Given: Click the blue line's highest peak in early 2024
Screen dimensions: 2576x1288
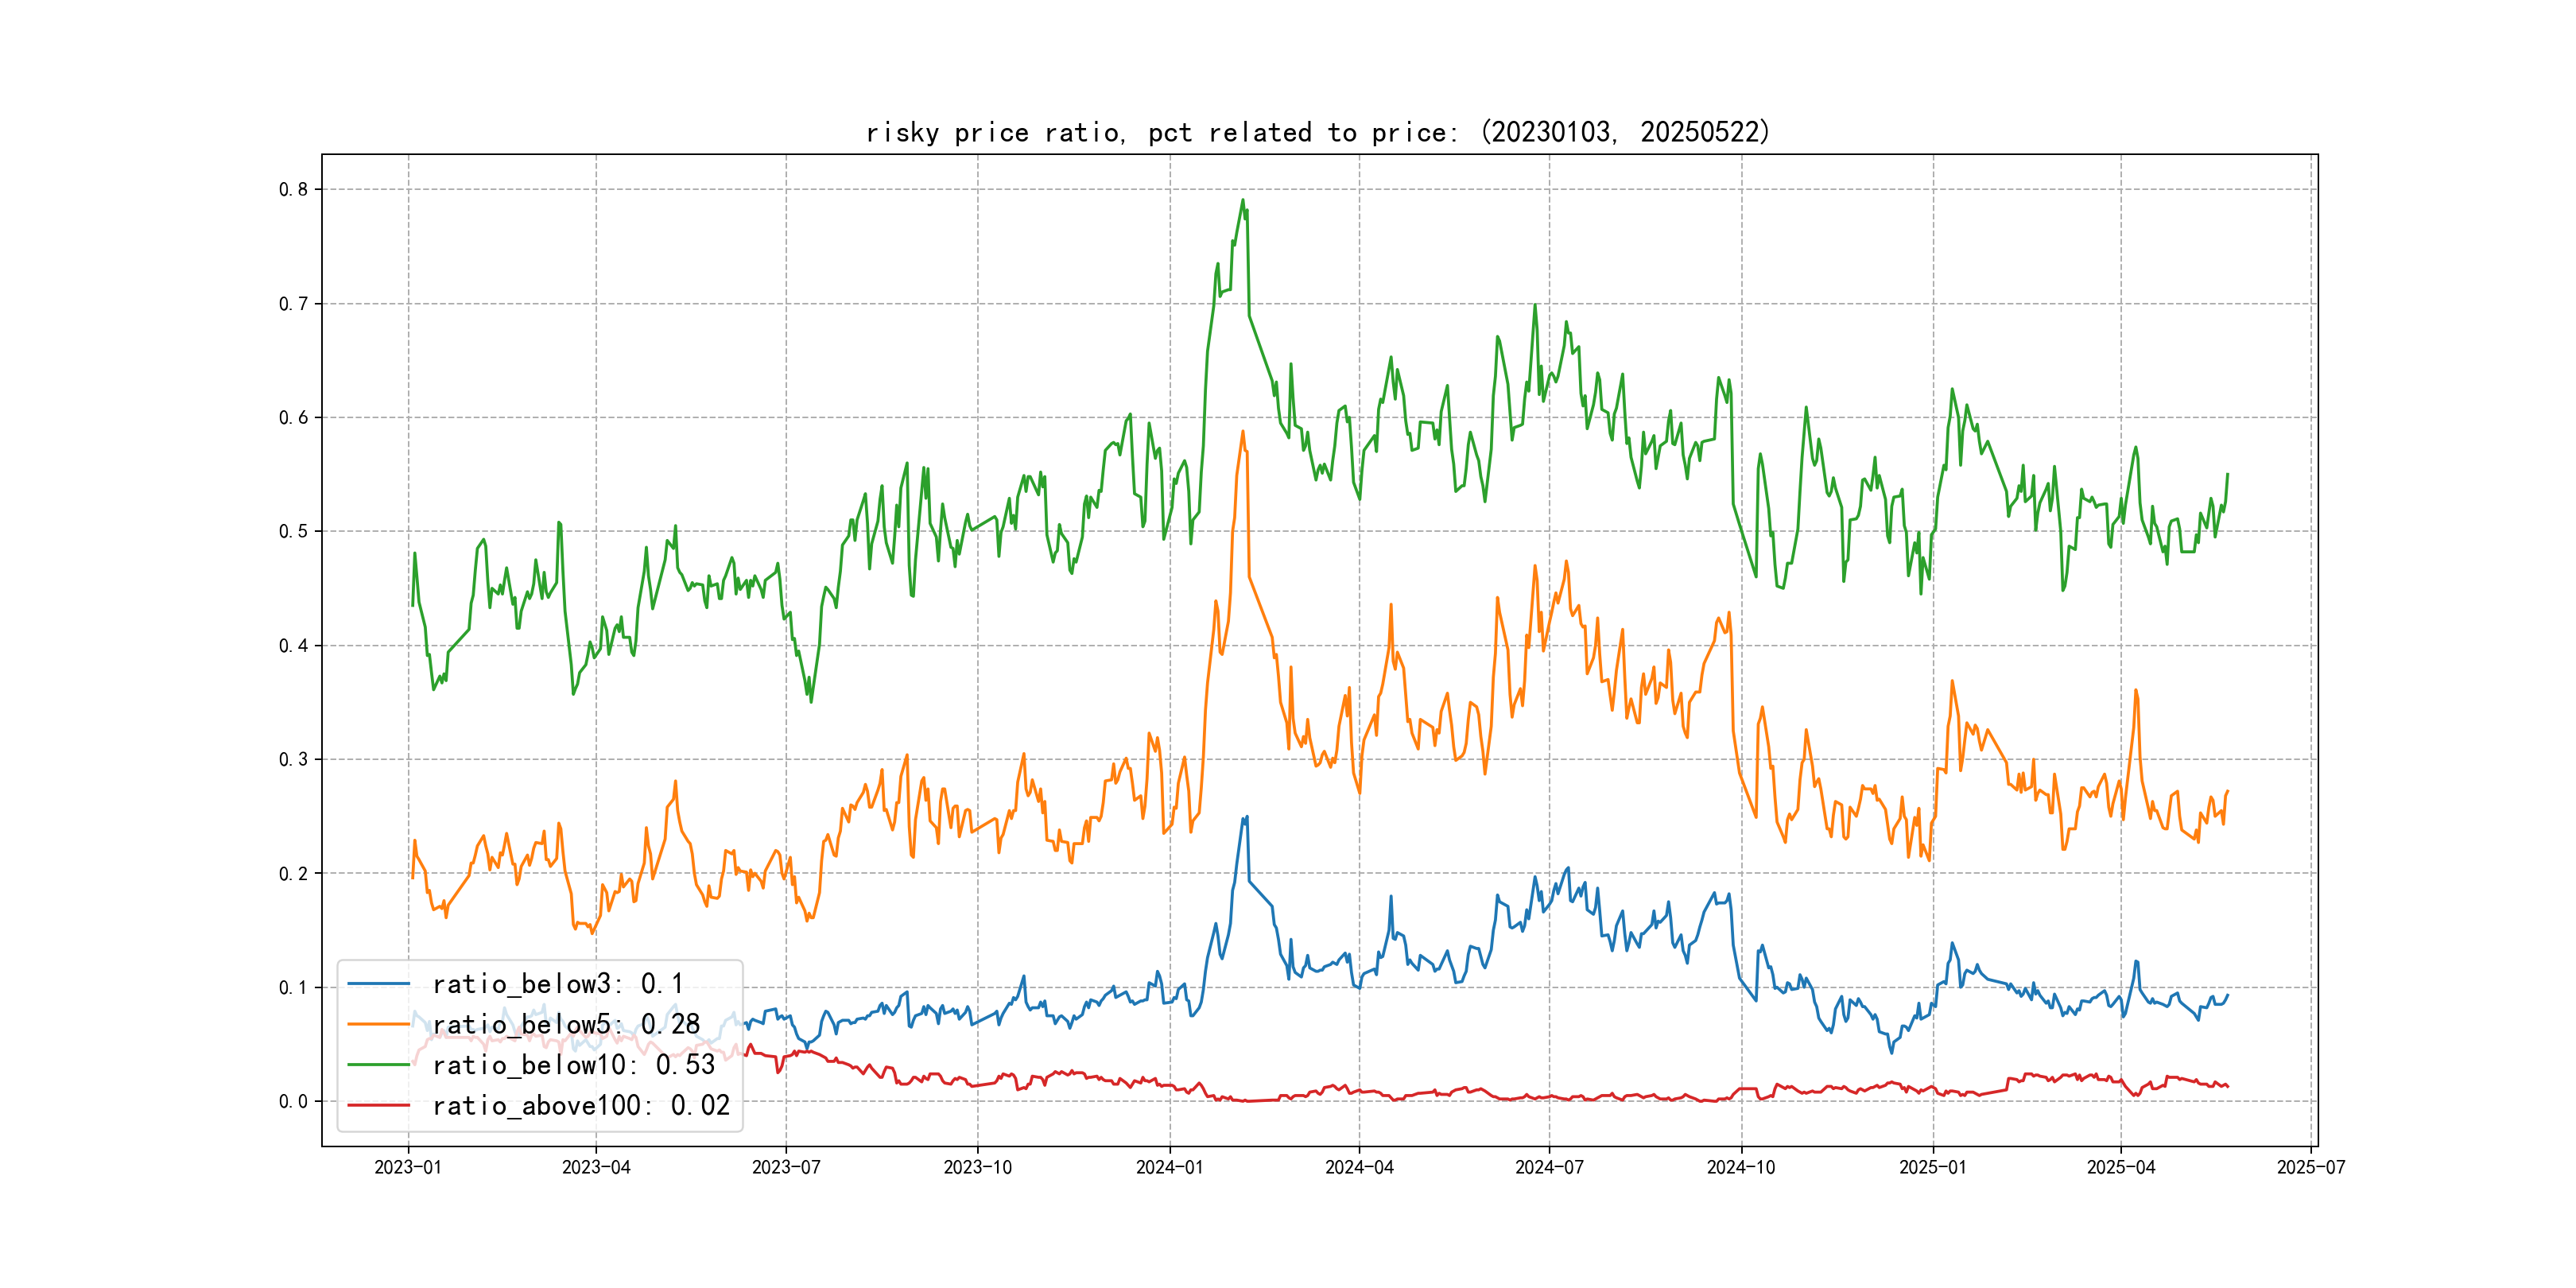Looking at the screenshot, I should coord(1246,817).
